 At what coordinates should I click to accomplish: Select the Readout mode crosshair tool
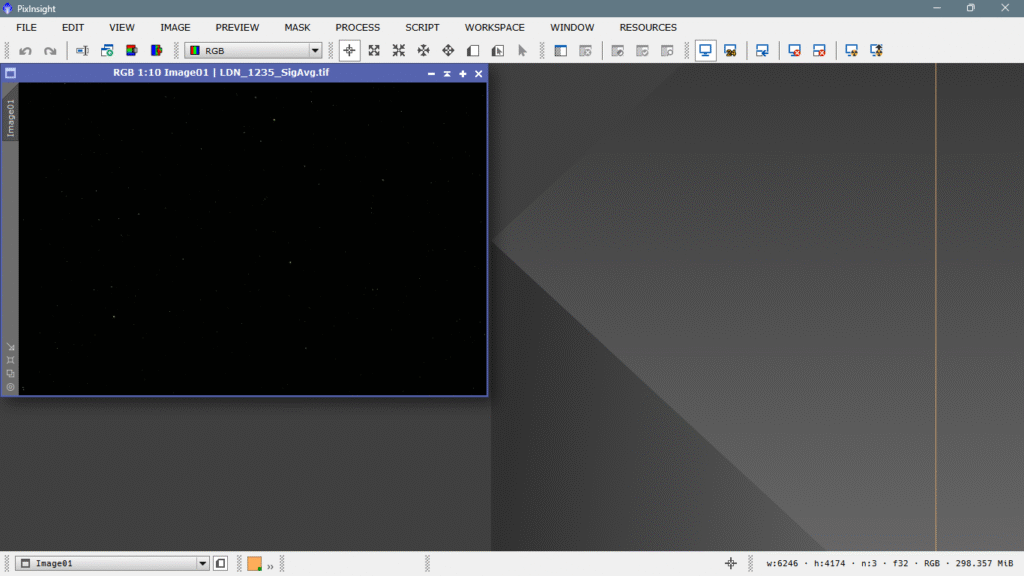pos(349,51)
